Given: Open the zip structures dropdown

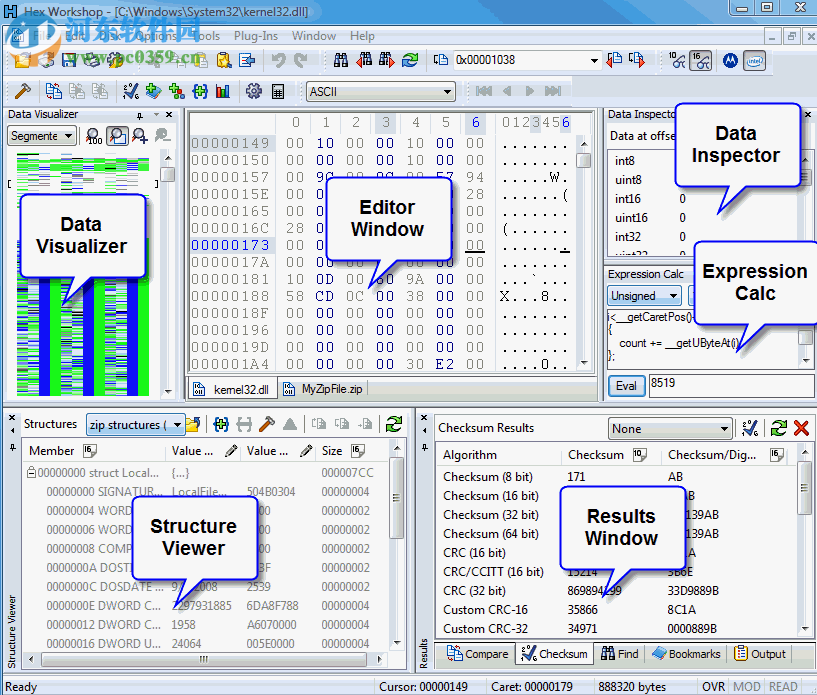Looking at the screenshot, I should pos(134,424).
